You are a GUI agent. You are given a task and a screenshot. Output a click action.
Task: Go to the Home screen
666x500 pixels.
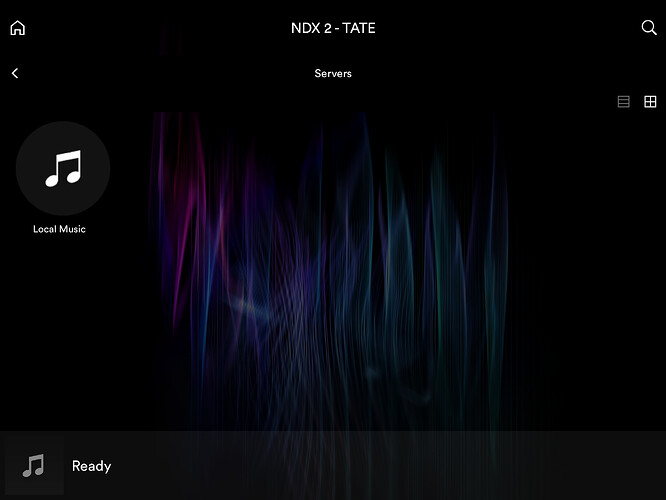[x=17, y=28]
